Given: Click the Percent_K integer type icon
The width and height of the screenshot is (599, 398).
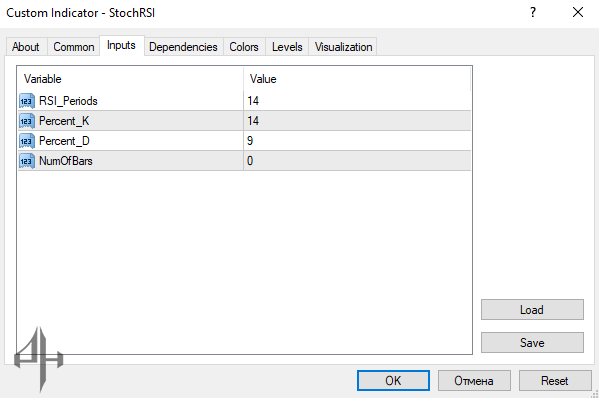Looking at the screenshot, I should tap(27, 121).
